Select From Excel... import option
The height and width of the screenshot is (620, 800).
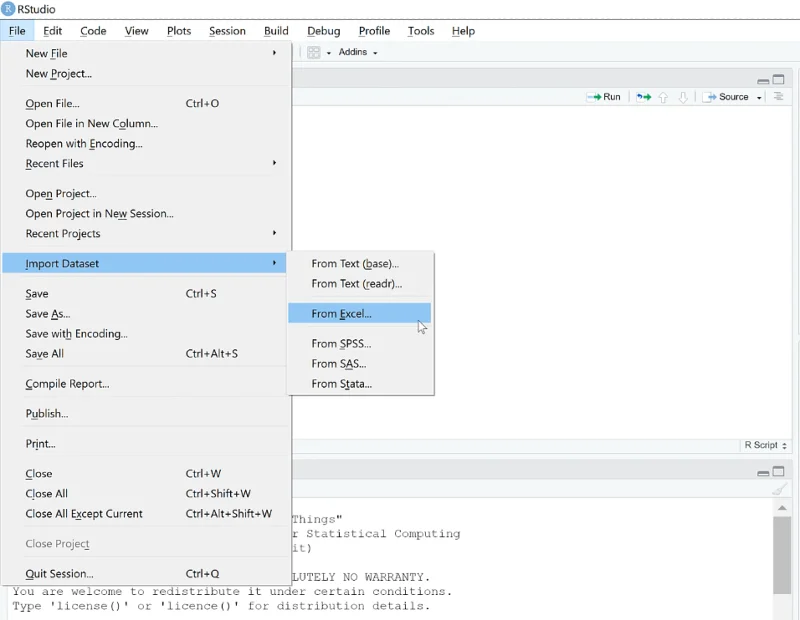360,313
